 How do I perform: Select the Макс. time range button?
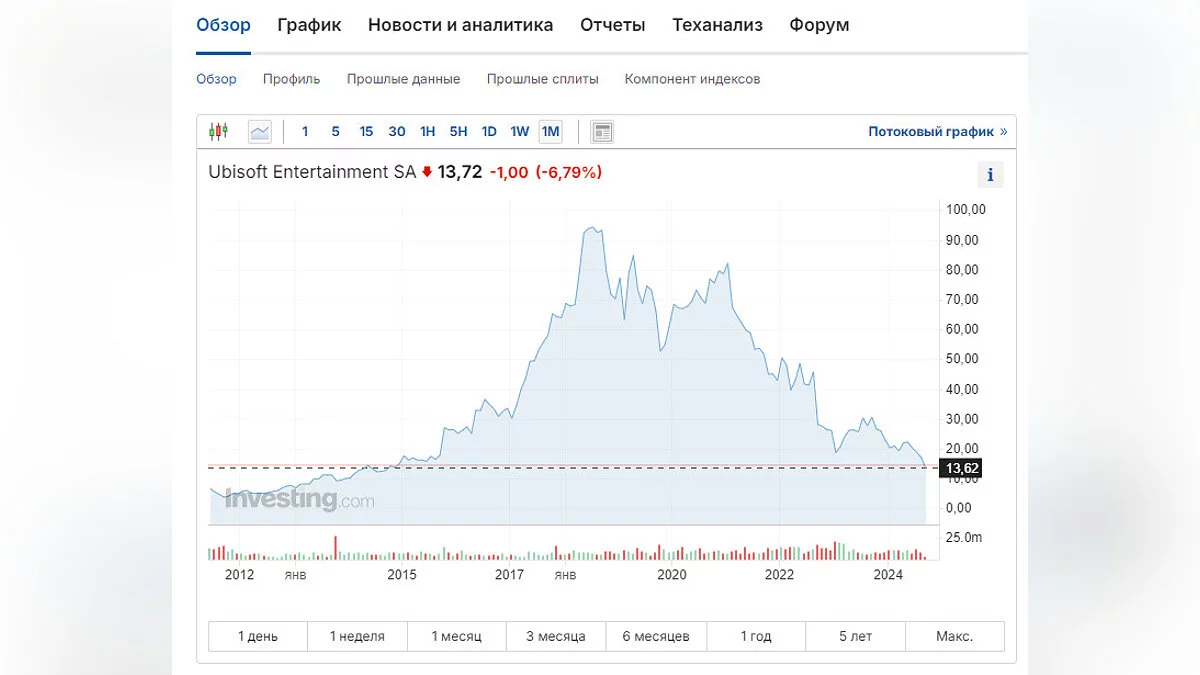(x=954, y=636)
